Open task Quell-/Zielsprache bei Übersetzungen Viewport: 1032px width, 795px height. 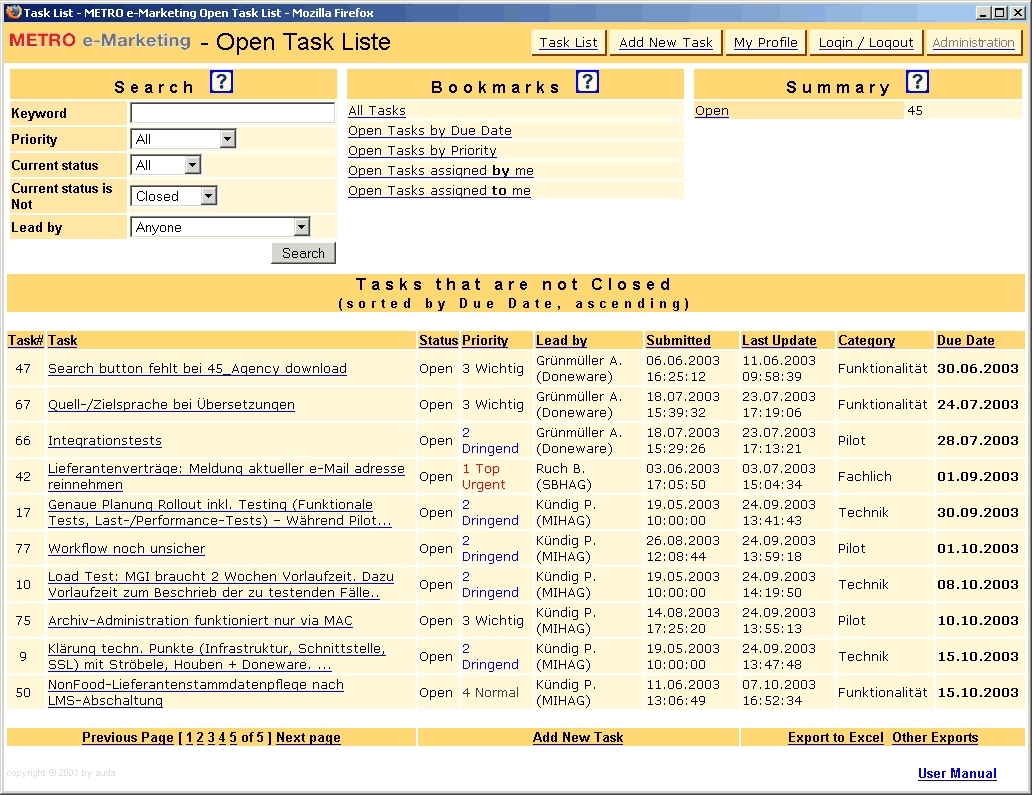[171, 405]
